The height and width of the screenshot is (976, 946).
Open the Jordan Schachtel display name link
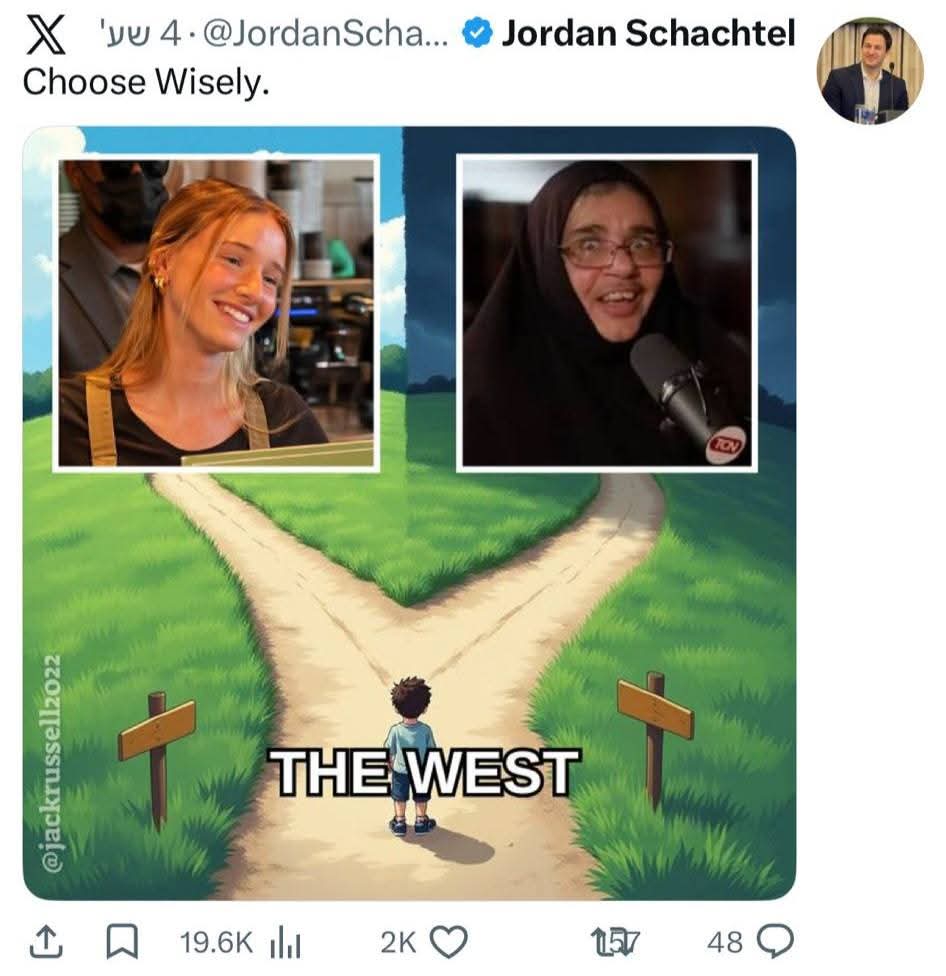(649, 33)
